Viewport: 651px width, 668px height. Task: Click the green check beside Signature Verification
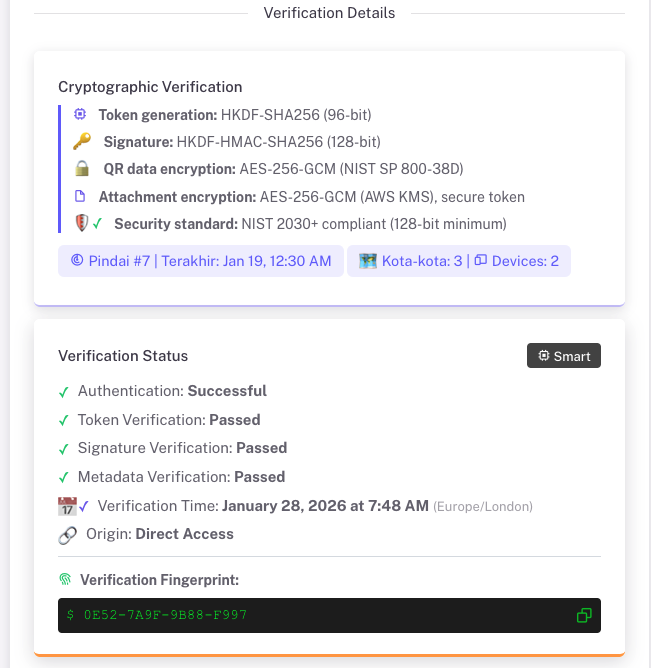(x=63, y=449)
